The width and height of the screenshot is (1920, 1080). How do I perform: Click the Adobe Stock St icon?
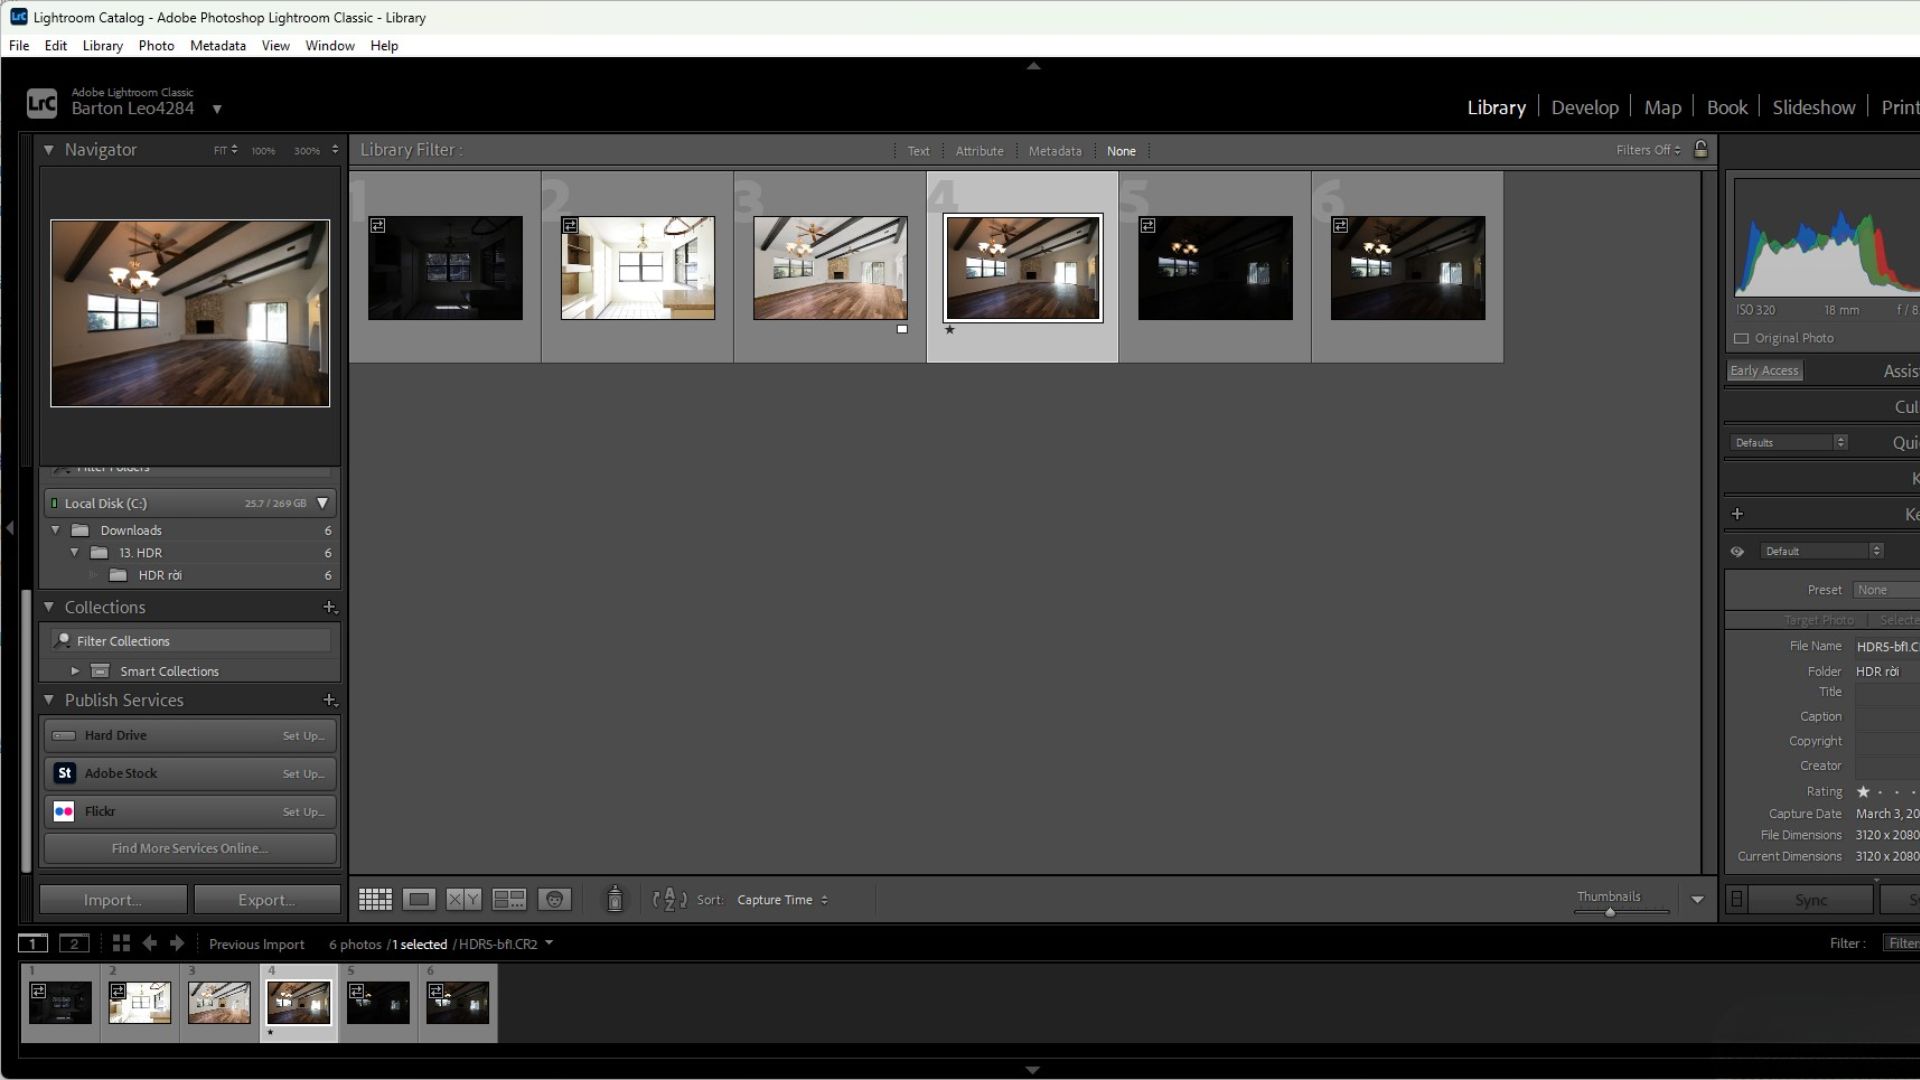(64, 773)
